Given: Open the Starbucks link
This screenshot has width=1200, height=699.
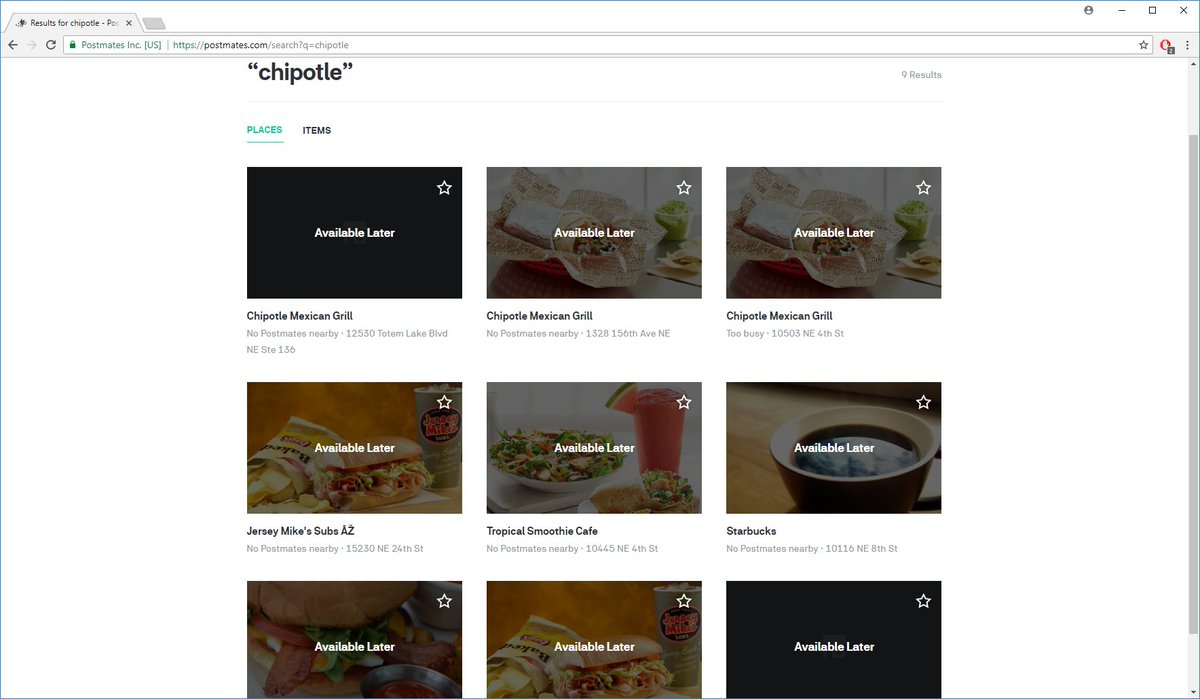Looking at the screenshot, I should coord(751,531).
